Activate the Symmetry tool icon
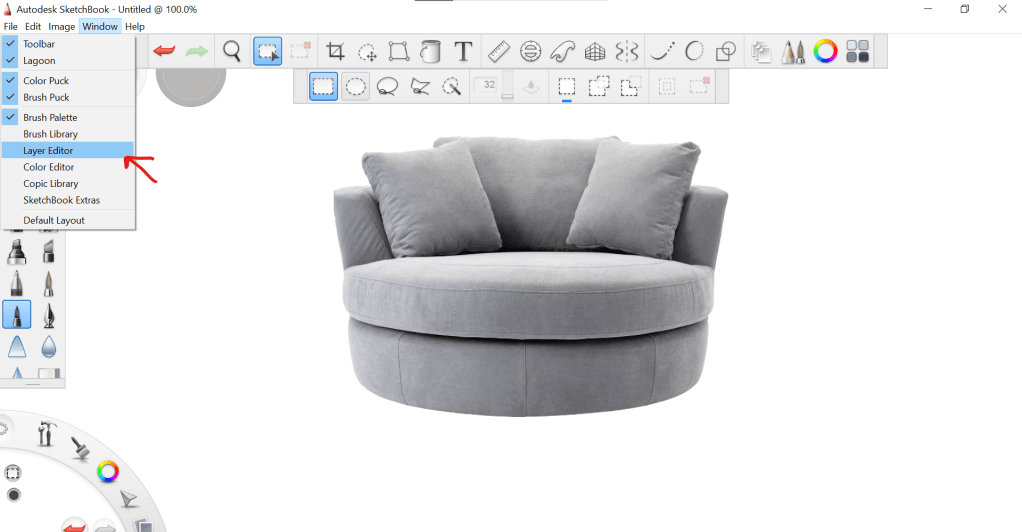 pos(627,52)
